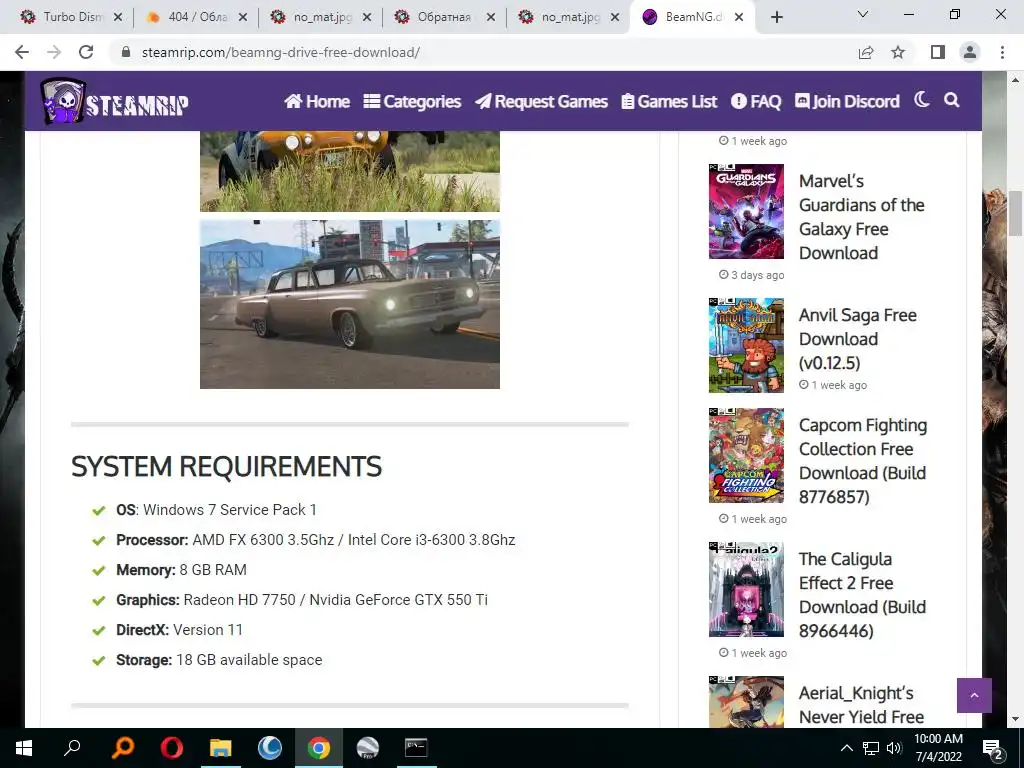The width and height of the screenshot is (1024, 768).
Task: Switch to the Обратная tab
Action: [x=444, y=17]
